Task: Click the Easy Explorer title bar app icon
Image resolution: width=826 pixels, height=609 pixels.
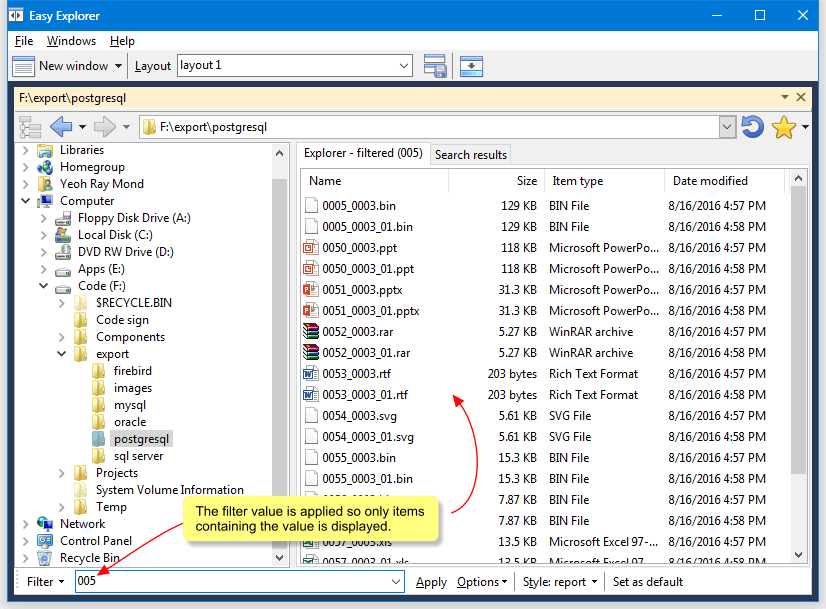Action: [x=16, y=15]
